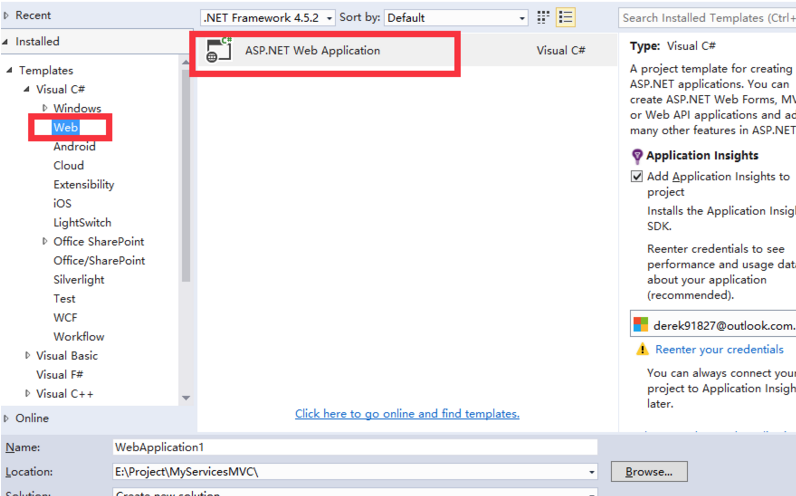Screen dimensions: 796x496
Task: Click the ASP.NET Web Application template icon
Action: 219,50
